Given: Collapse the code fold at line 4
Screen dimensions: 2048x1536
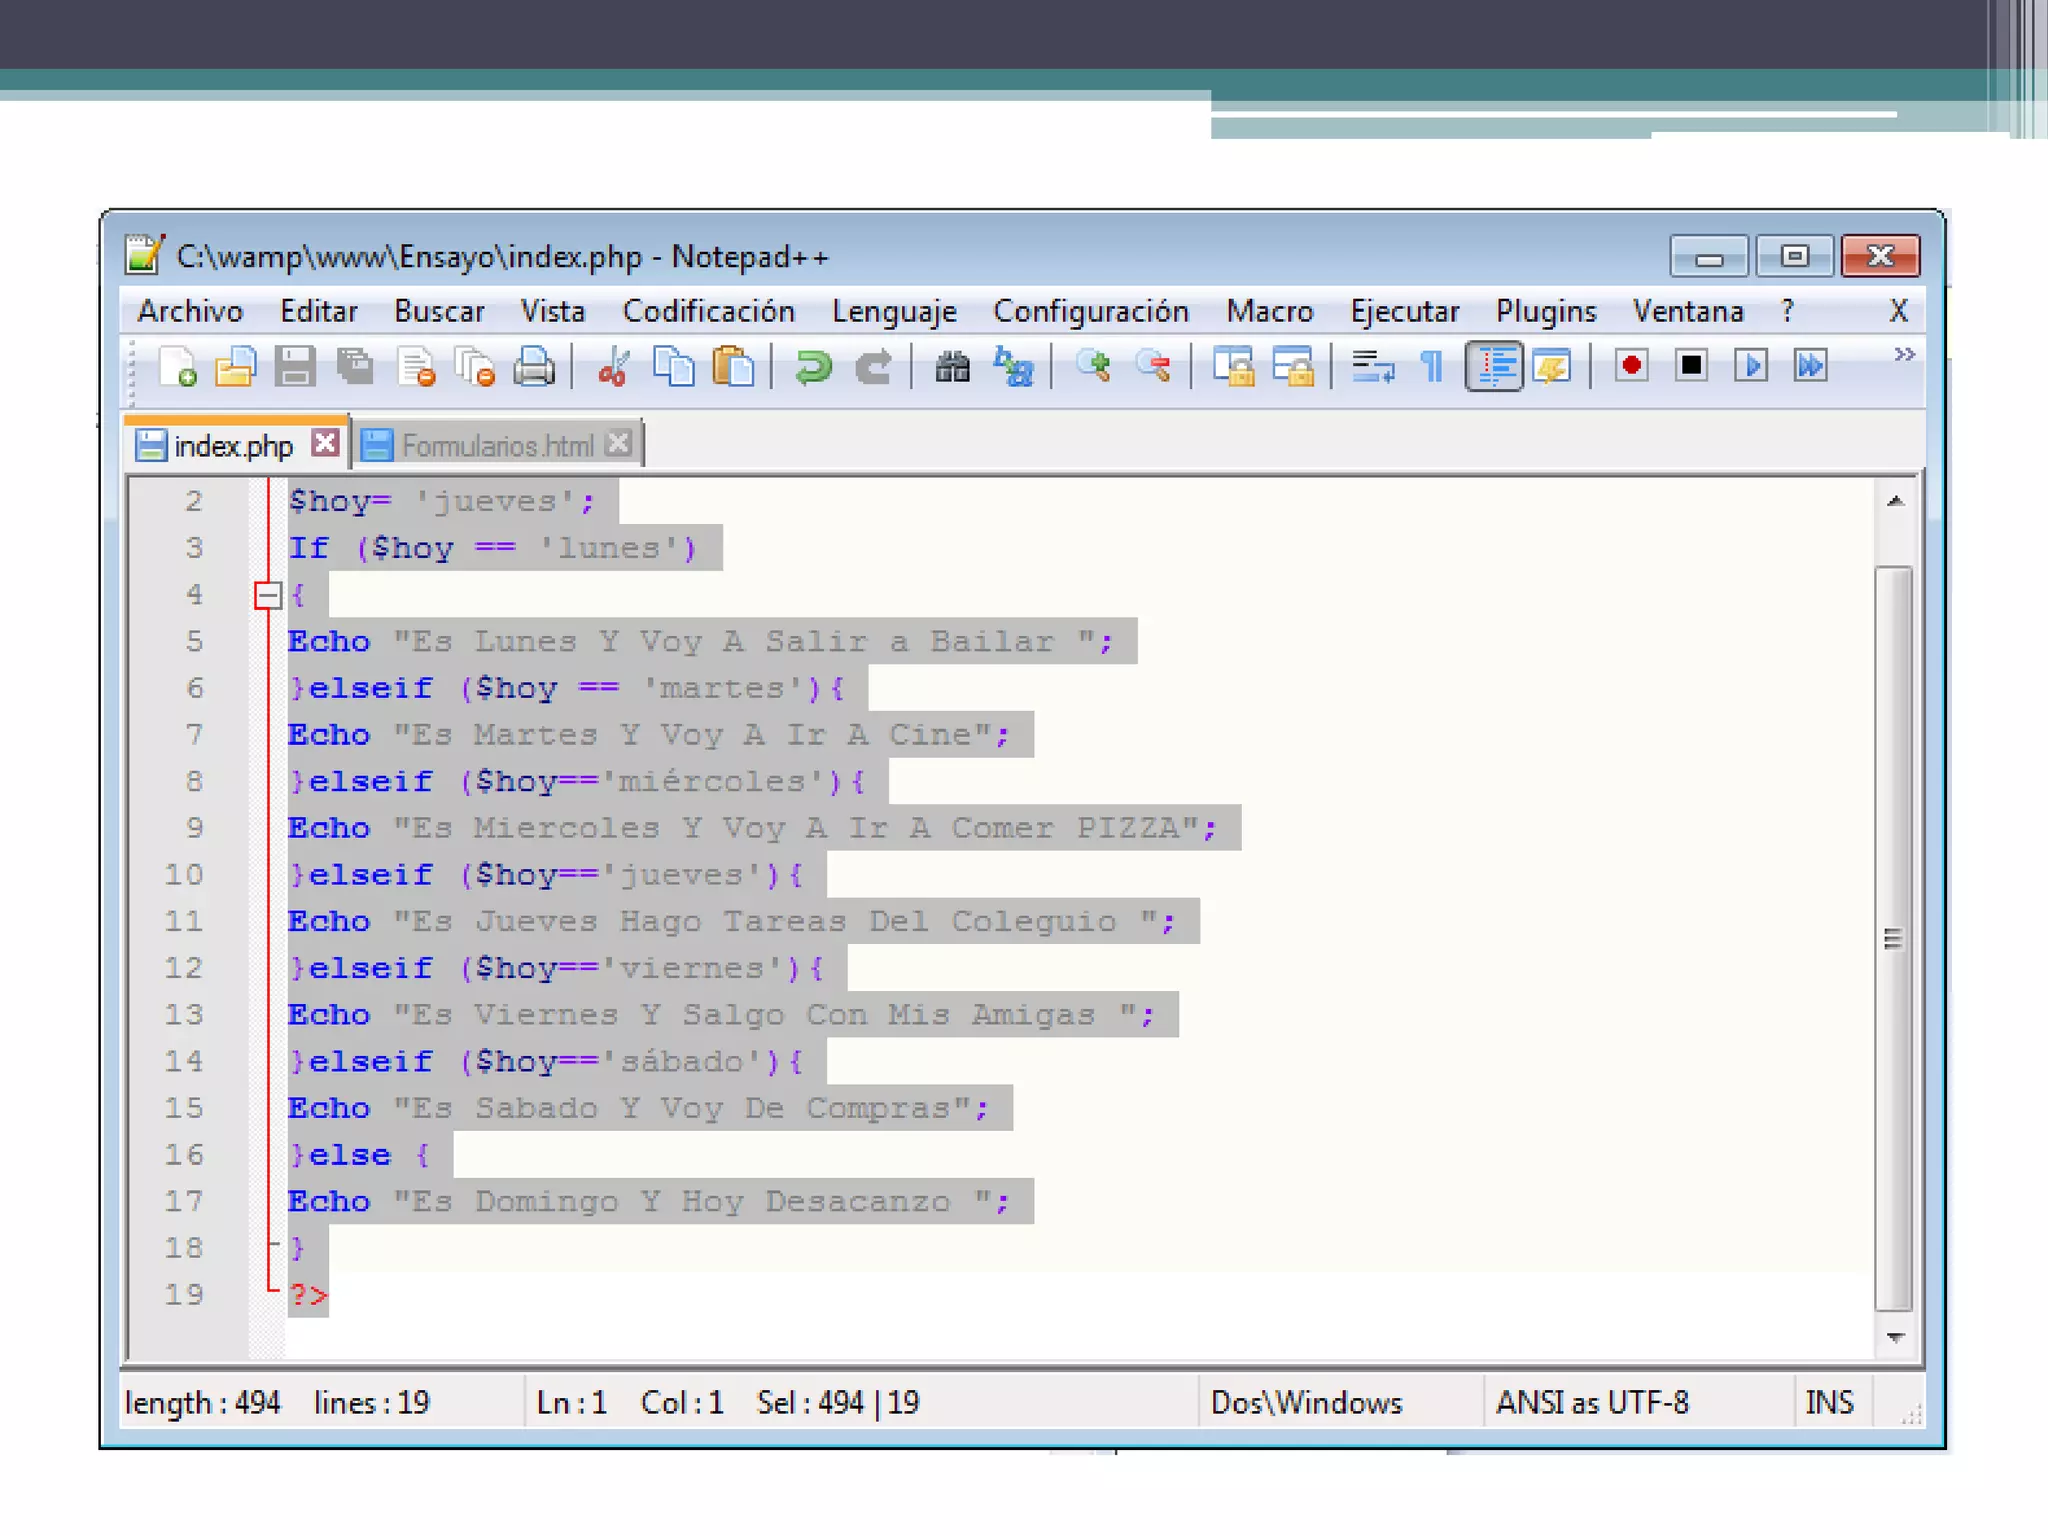Looking at the screenshot, I should tap(267, 596).
